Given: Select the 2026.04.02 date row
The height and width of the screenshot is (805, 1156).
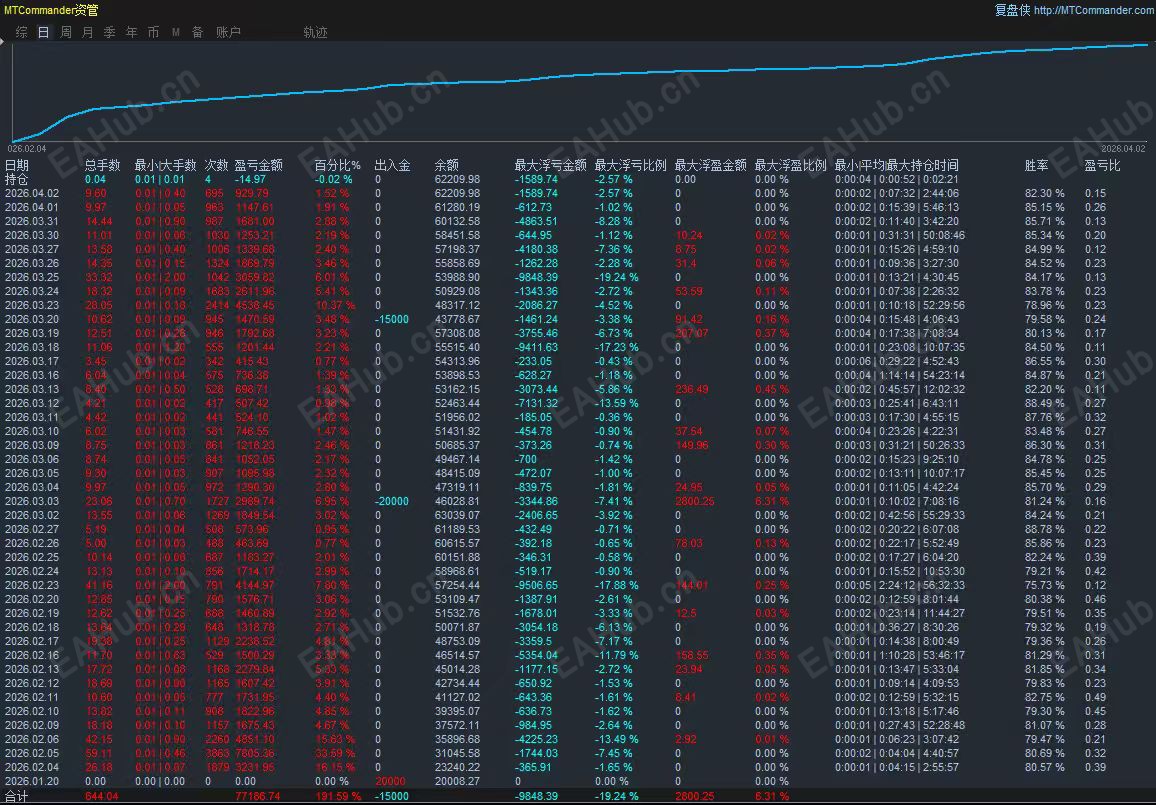Looking at the screenshot, I should pyautogui.click(x=32, y=193).
